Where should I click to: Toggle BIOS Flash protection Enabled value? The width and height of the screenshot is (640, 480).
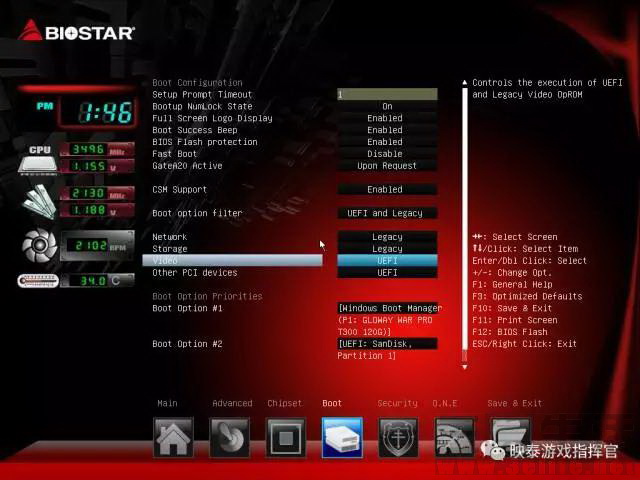[x=387, y=142]
